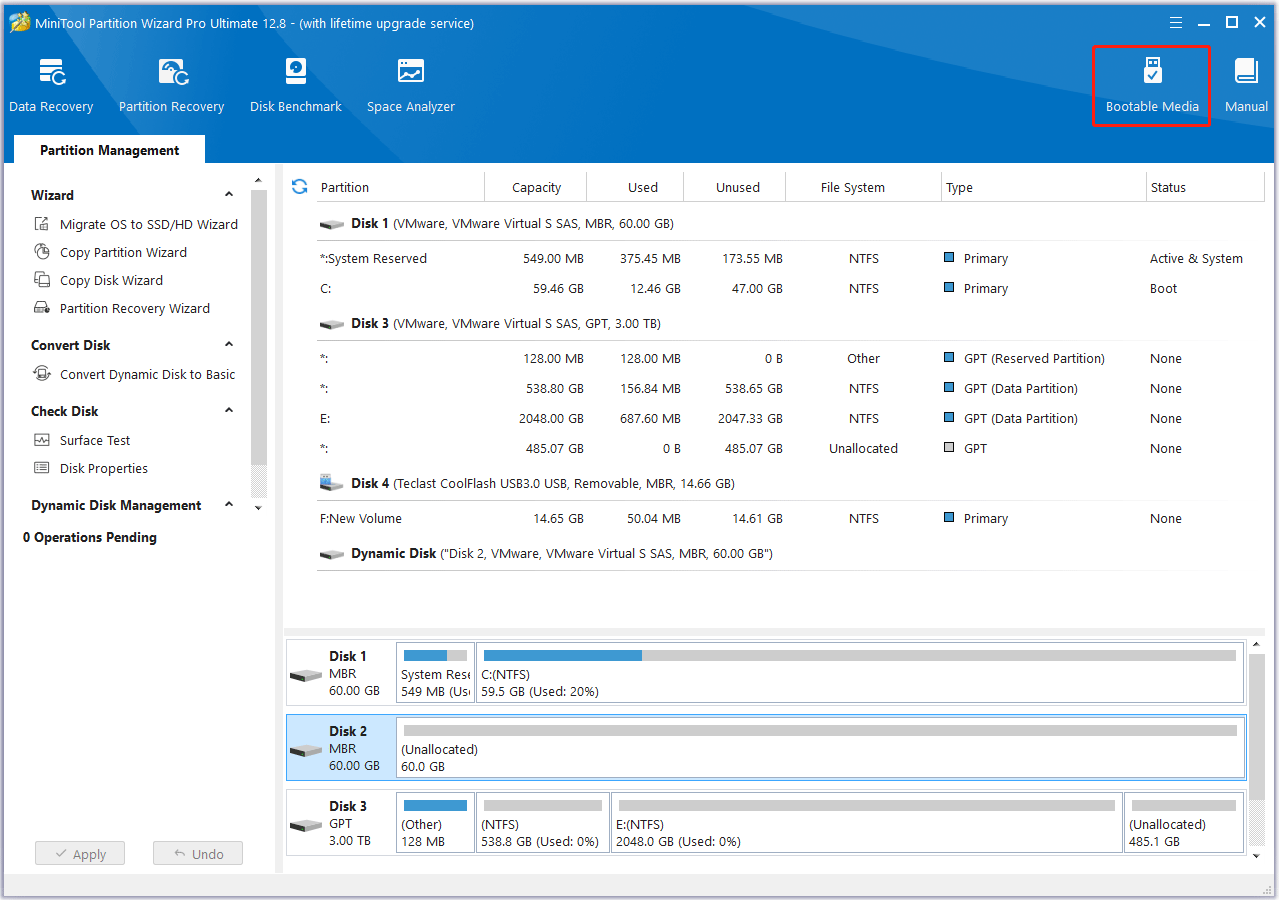Select the F:New Volume partition row
1279x900 pixels.
coord(790,518)
